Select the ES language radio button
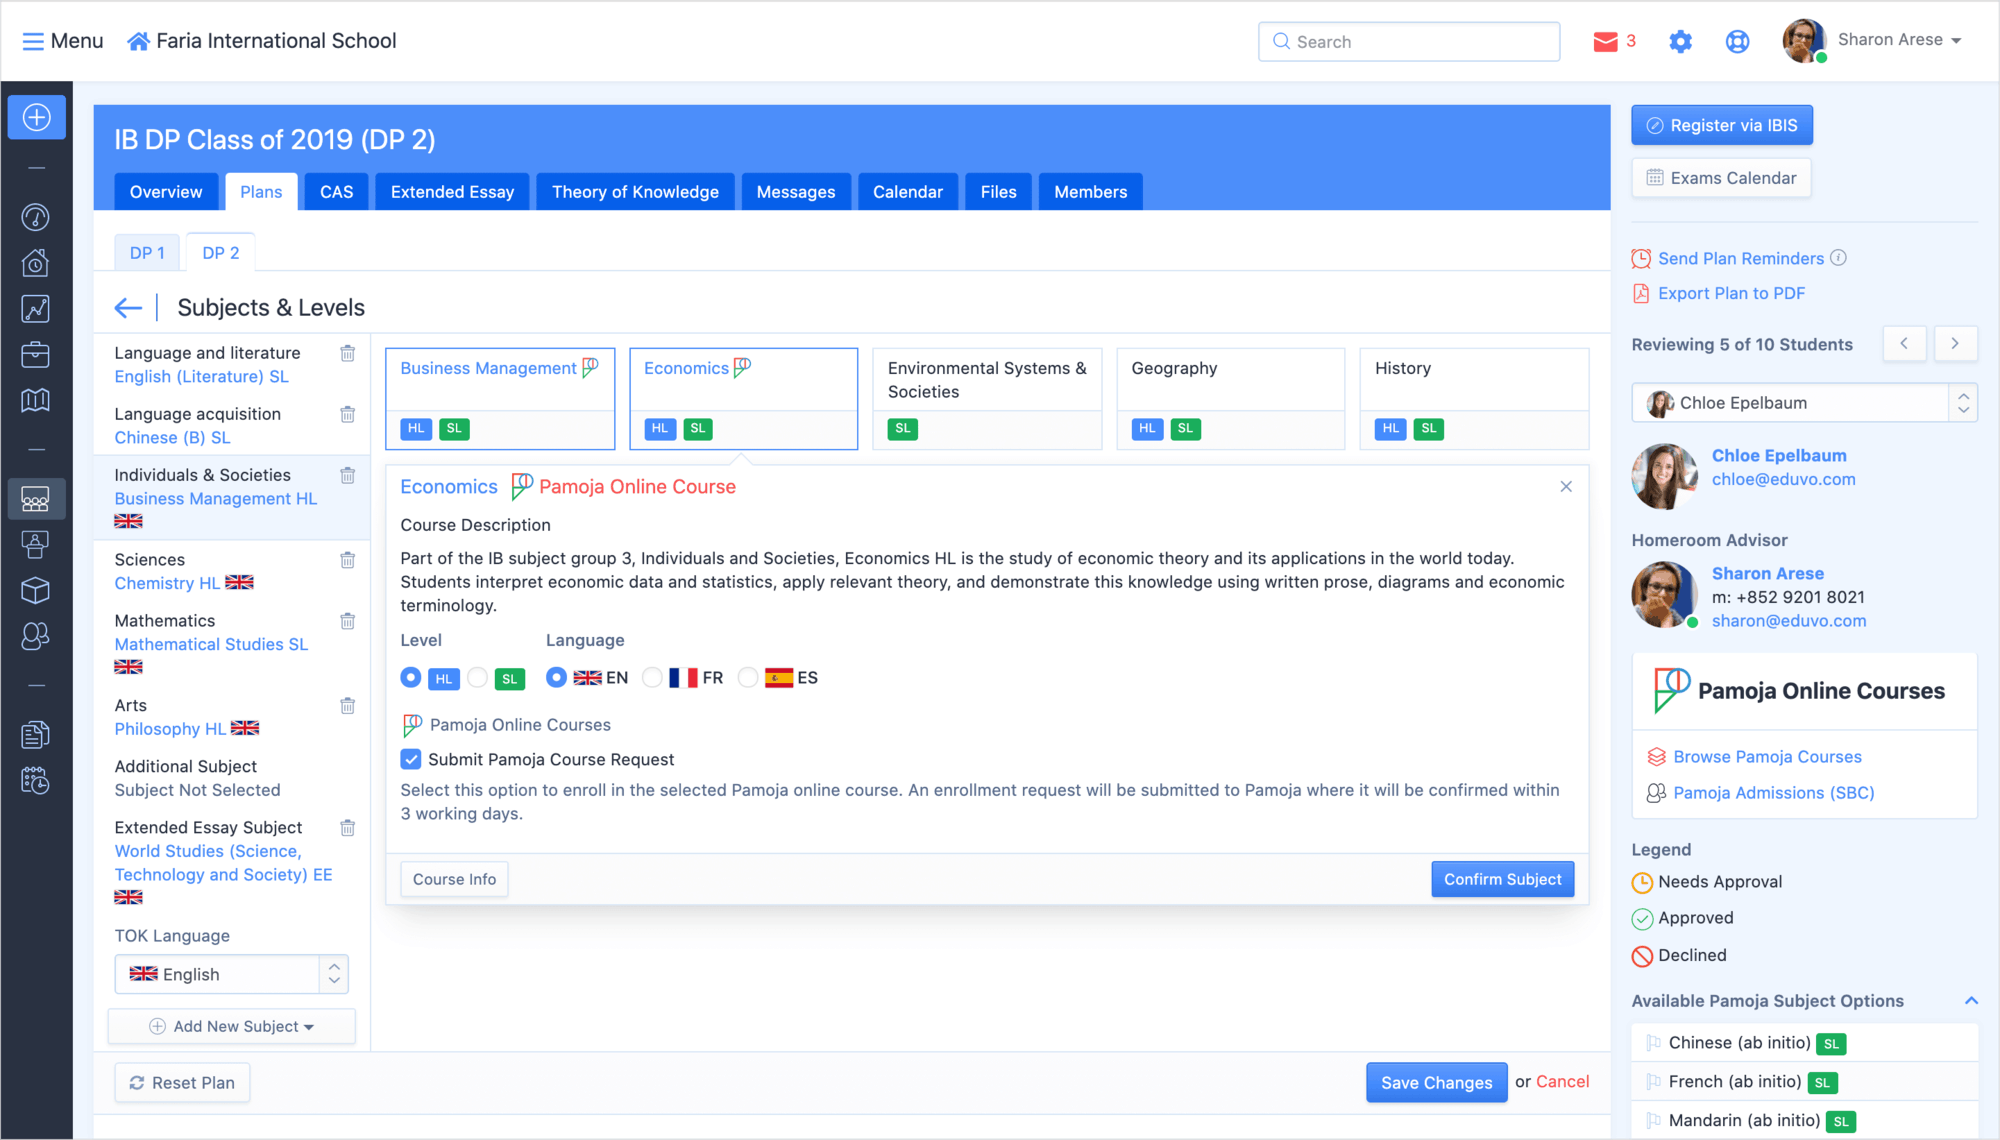2000x1140 pixels. (747, 678)
